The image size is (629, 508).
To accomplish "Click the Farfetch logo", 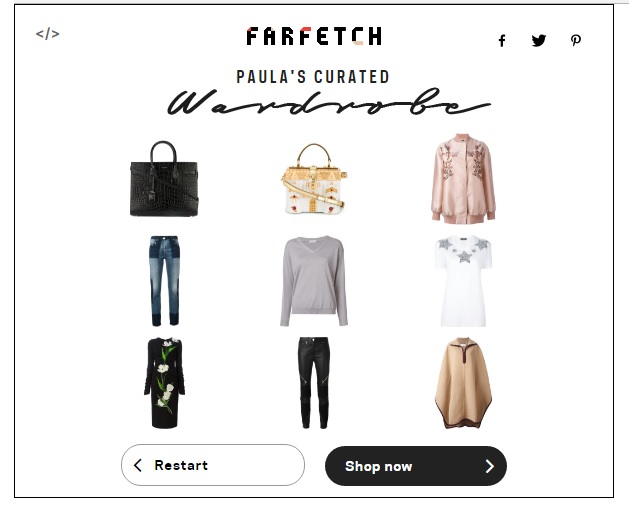I will click(314, 36).
